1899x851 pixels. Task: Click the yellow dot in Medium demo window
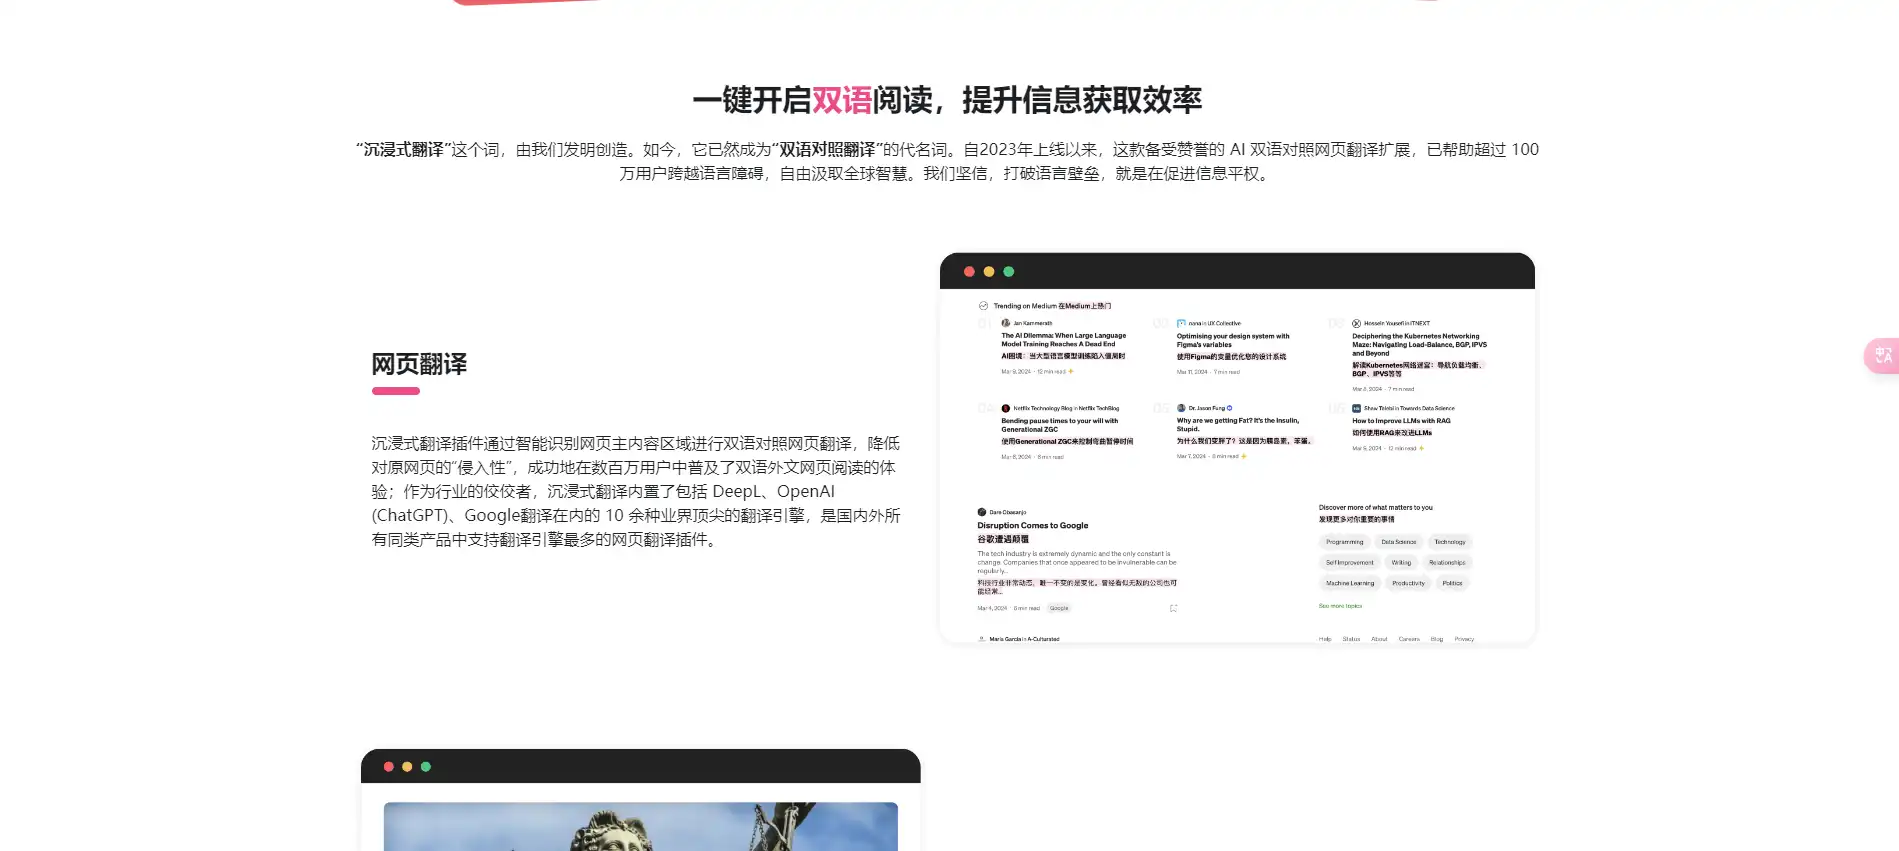(989, 272)
